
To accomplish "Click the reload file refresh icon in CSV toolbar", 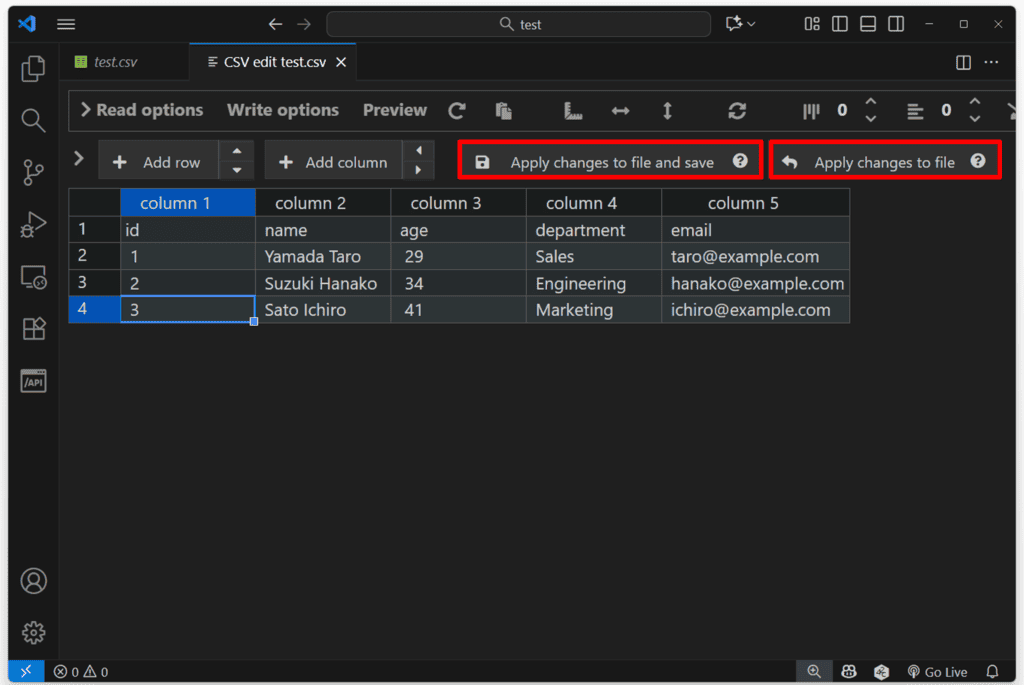I will coord(457,111).
